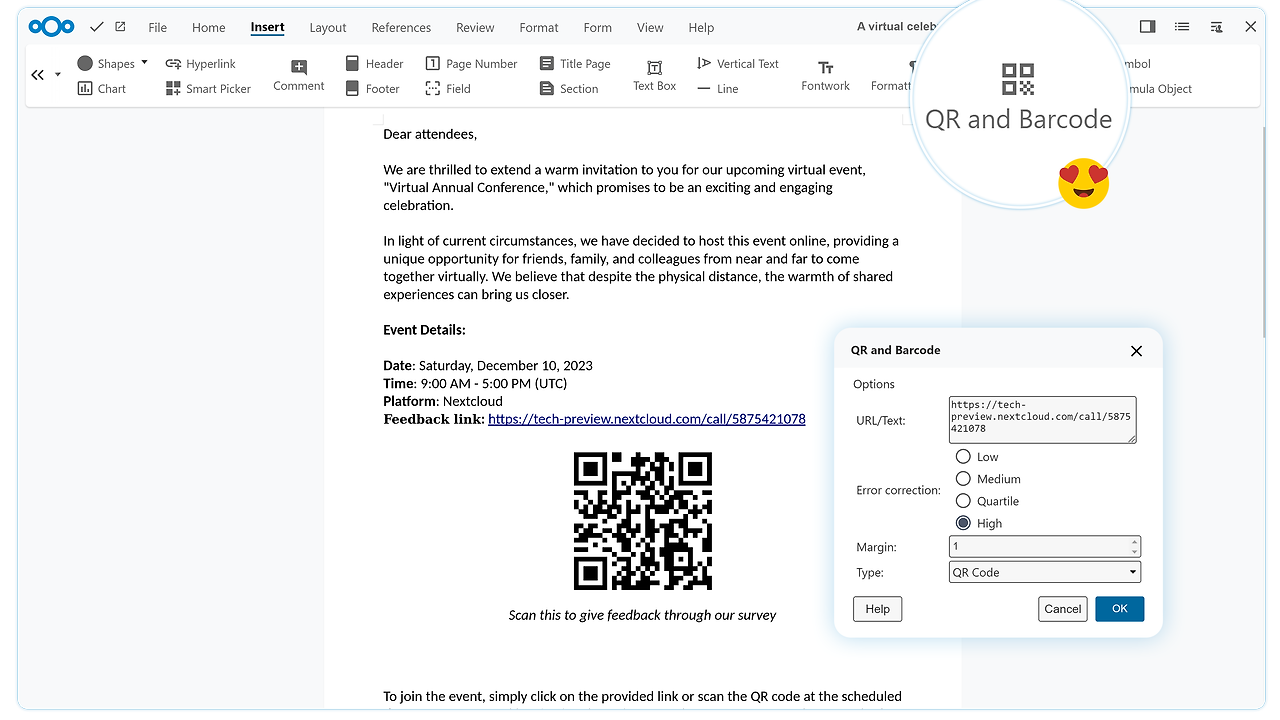Open the Help tab
1280x720 pixels.
701,27
